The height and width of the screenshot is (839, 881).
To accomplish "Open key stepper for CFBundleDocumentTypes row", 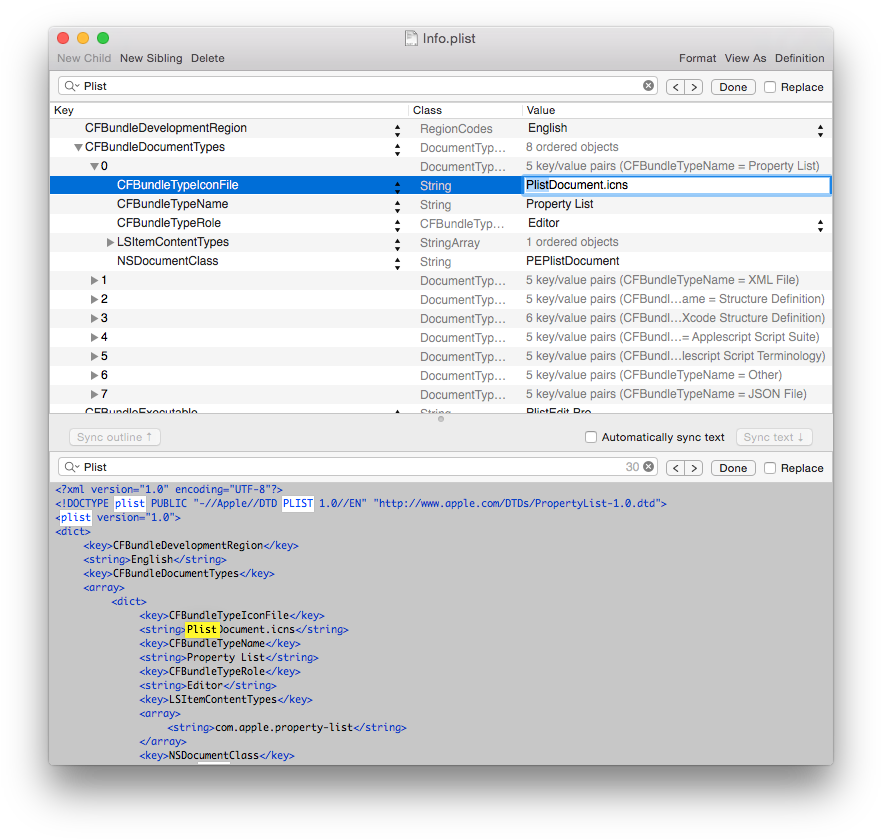I will coord(397,149).
